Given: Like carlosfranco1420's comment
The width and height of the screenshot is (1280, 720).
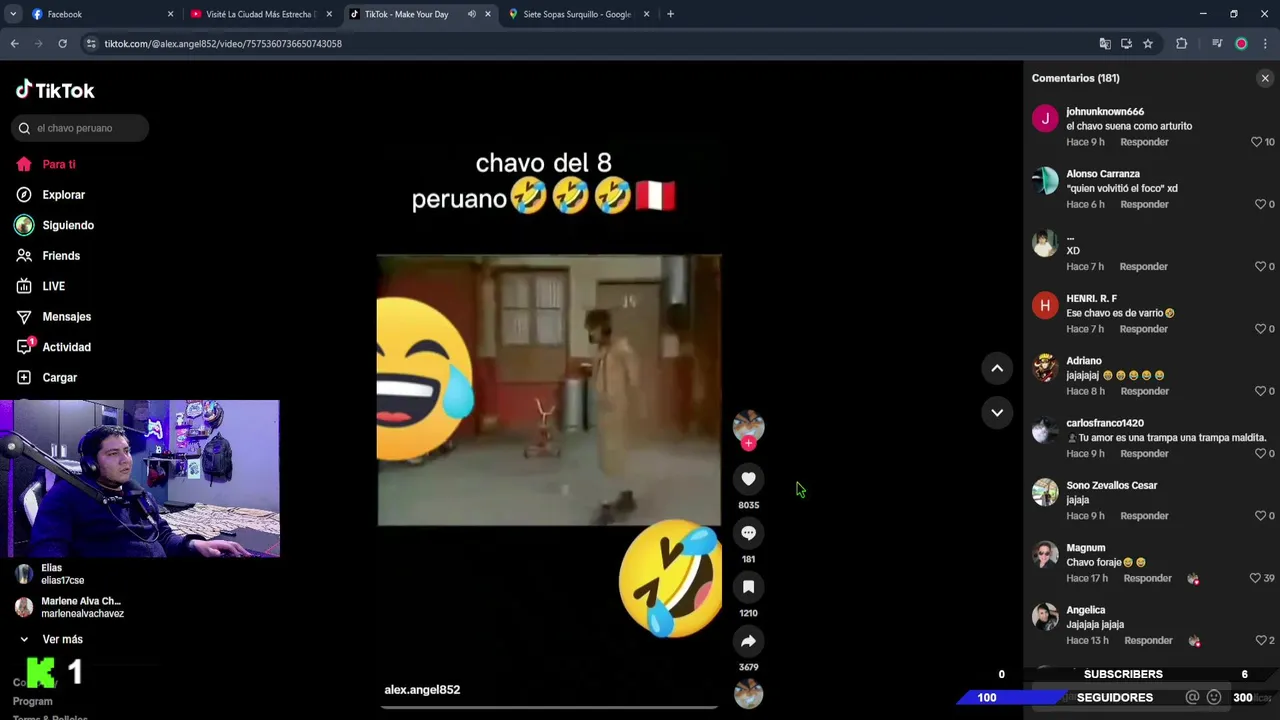Looking at the screenshot, I should tap(1260, 453).
